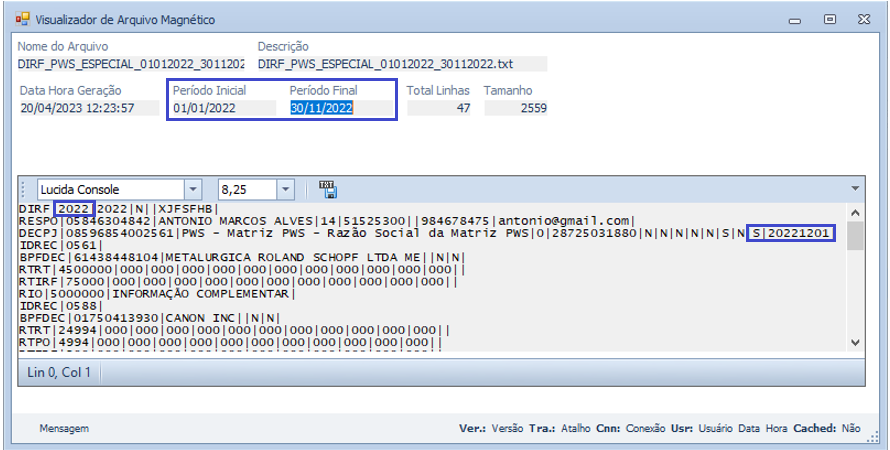Click the Cached: Não status entry
The width and height of the screenshot is (890, 450).
[827, 428]
